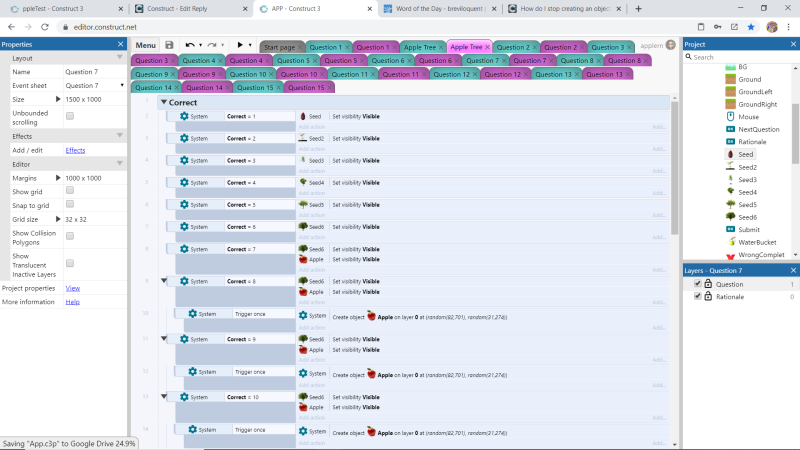
Task: Toggle Unbounded scrolling checkbox
Action: pyautogui.click(x=70, y=116)
